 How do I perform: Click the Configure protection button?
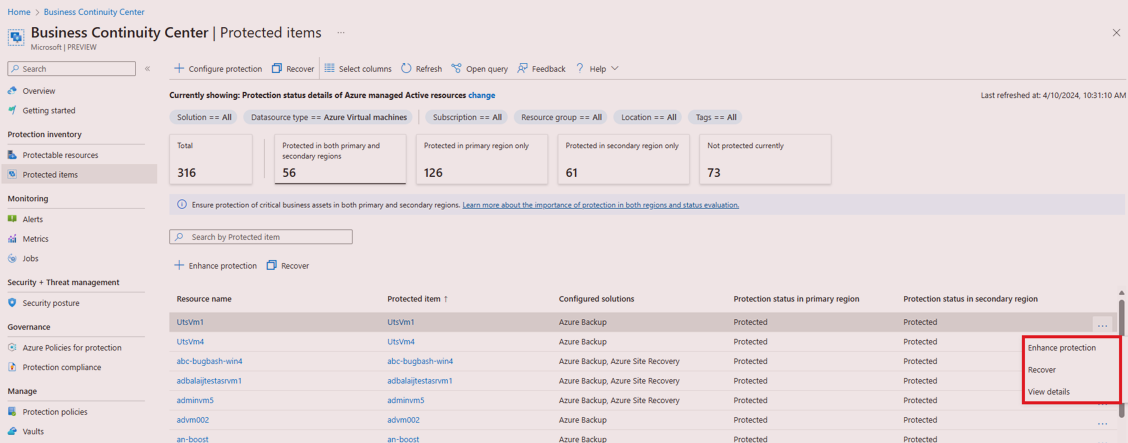218,69
